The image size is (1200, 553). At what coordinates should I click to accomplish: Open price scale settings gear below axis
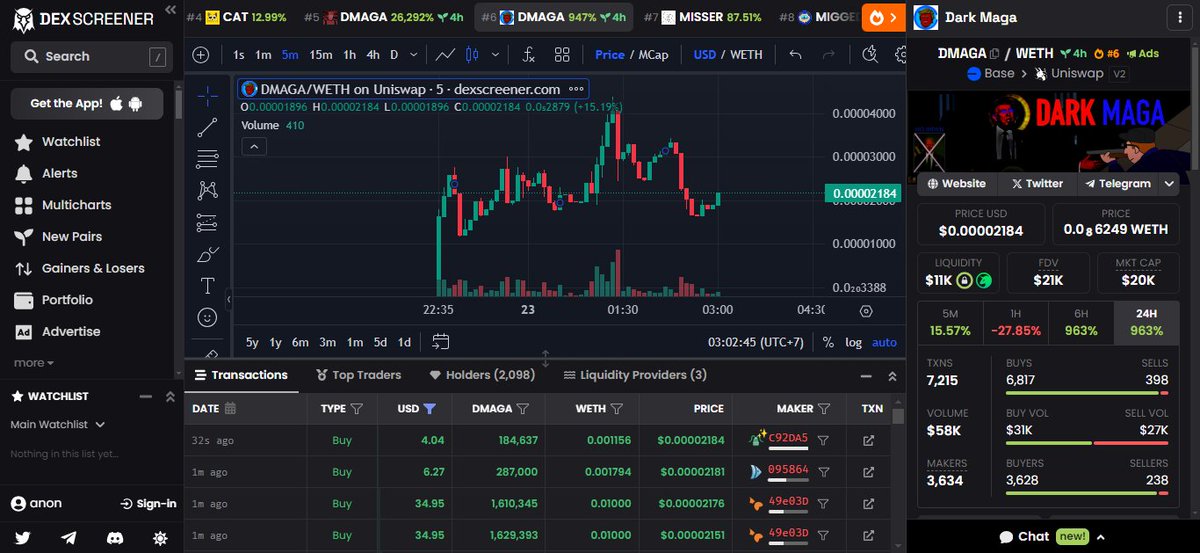click(866, 311)
